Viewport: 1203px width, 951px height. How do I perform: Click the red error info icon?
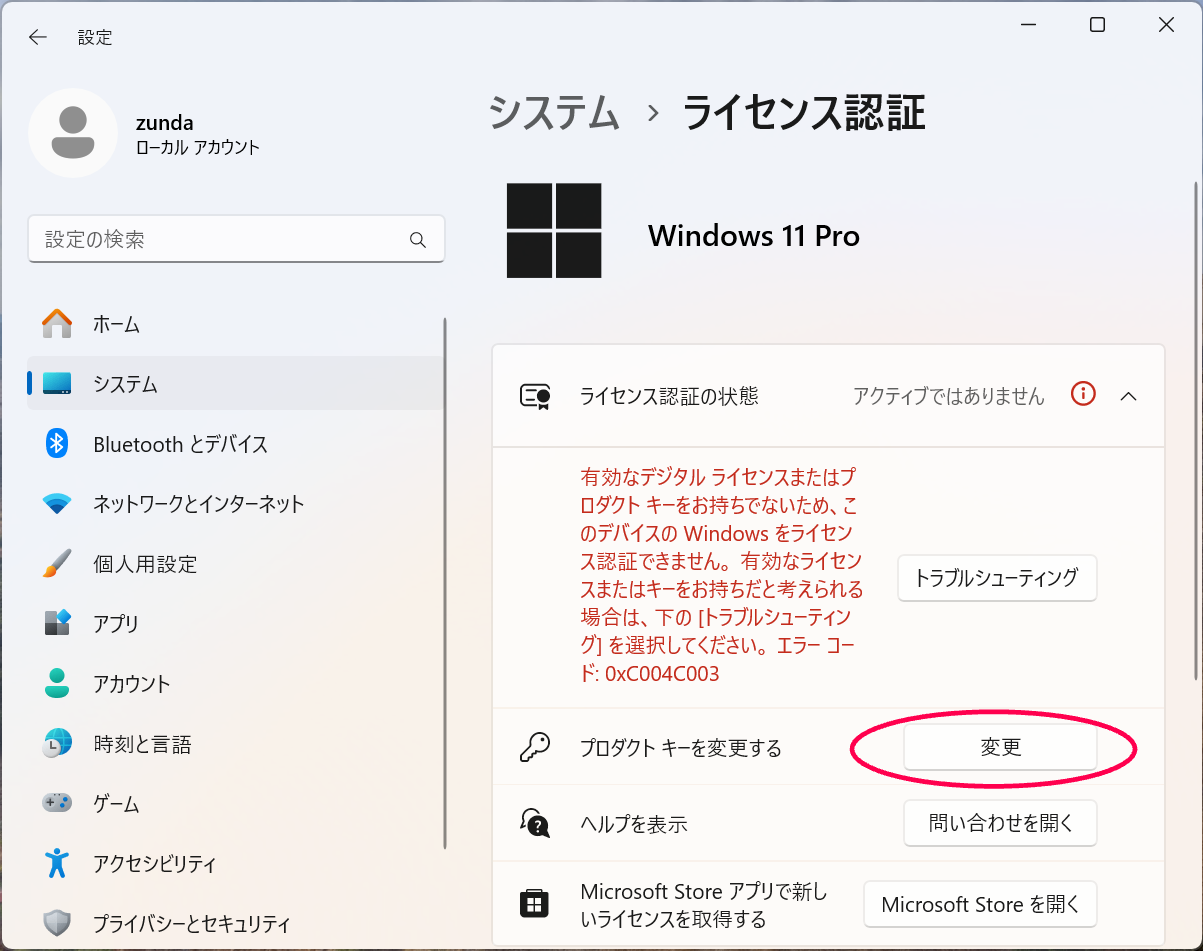(x=1082, y=395)
